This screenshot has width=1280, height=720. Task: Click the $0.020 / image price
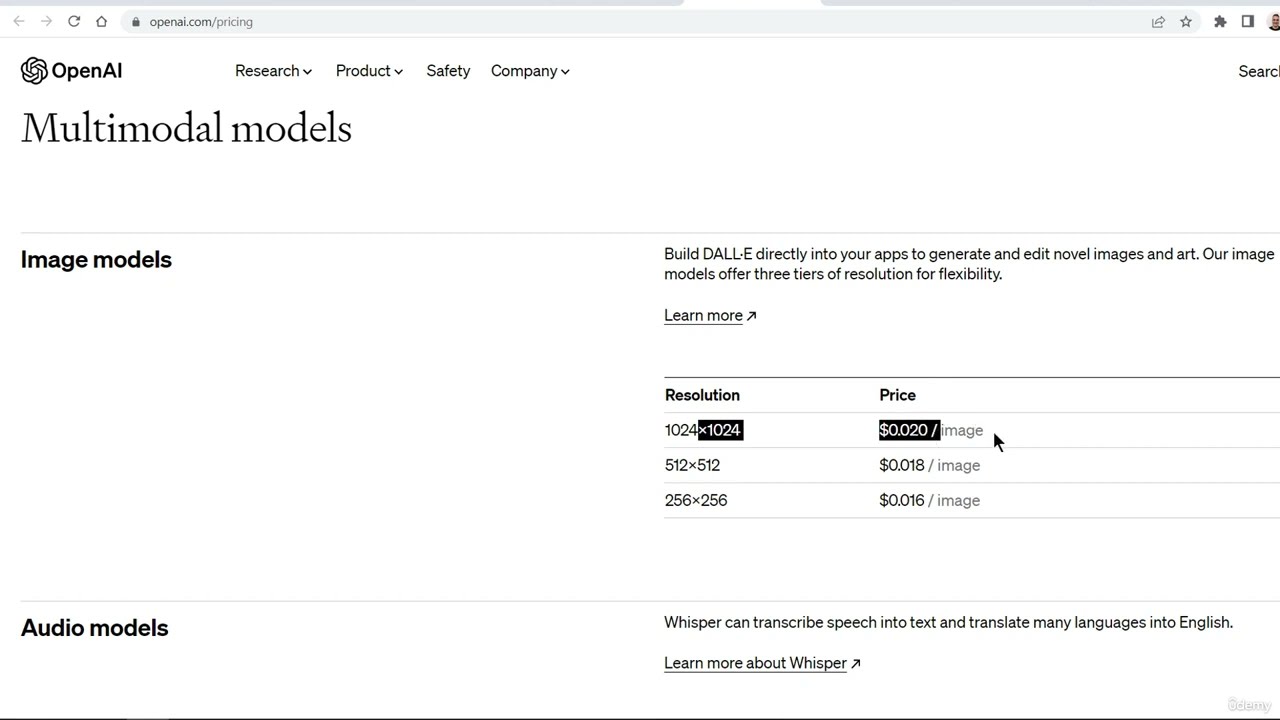tap(931, 430)
